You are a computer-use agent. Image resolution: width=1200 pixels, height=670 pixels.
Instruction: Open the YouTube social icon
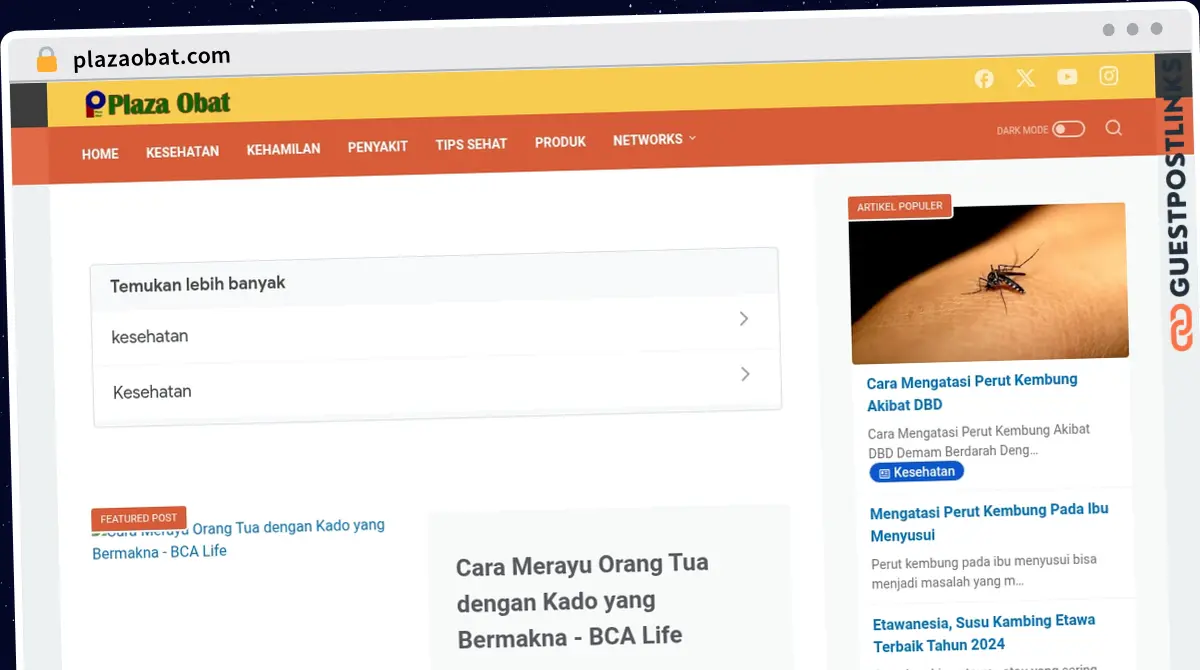[x=1067, y=77]
